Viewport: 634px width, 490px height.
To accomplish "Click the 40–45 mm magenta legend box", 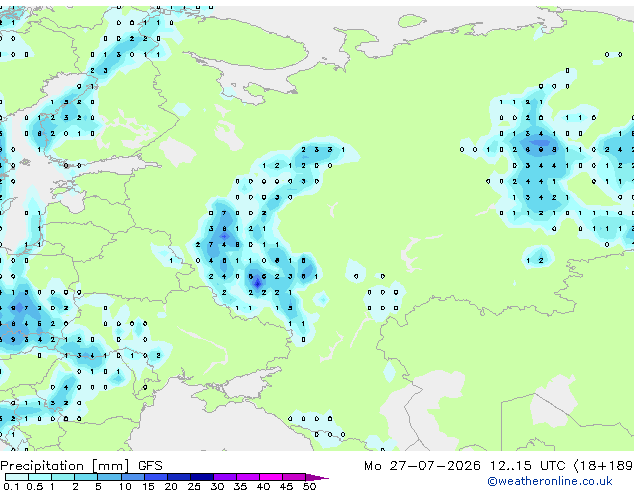I will [271, 477].
